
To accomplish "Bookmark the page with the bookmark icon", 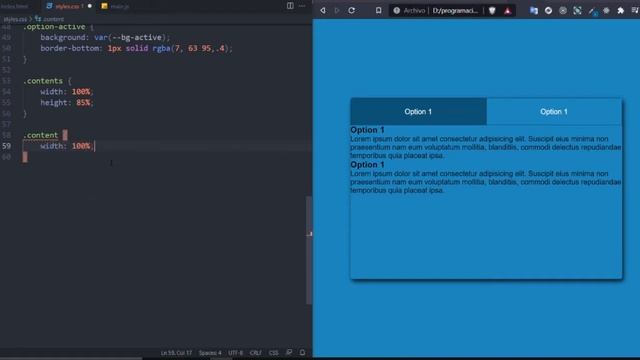I will click(378, 11).
